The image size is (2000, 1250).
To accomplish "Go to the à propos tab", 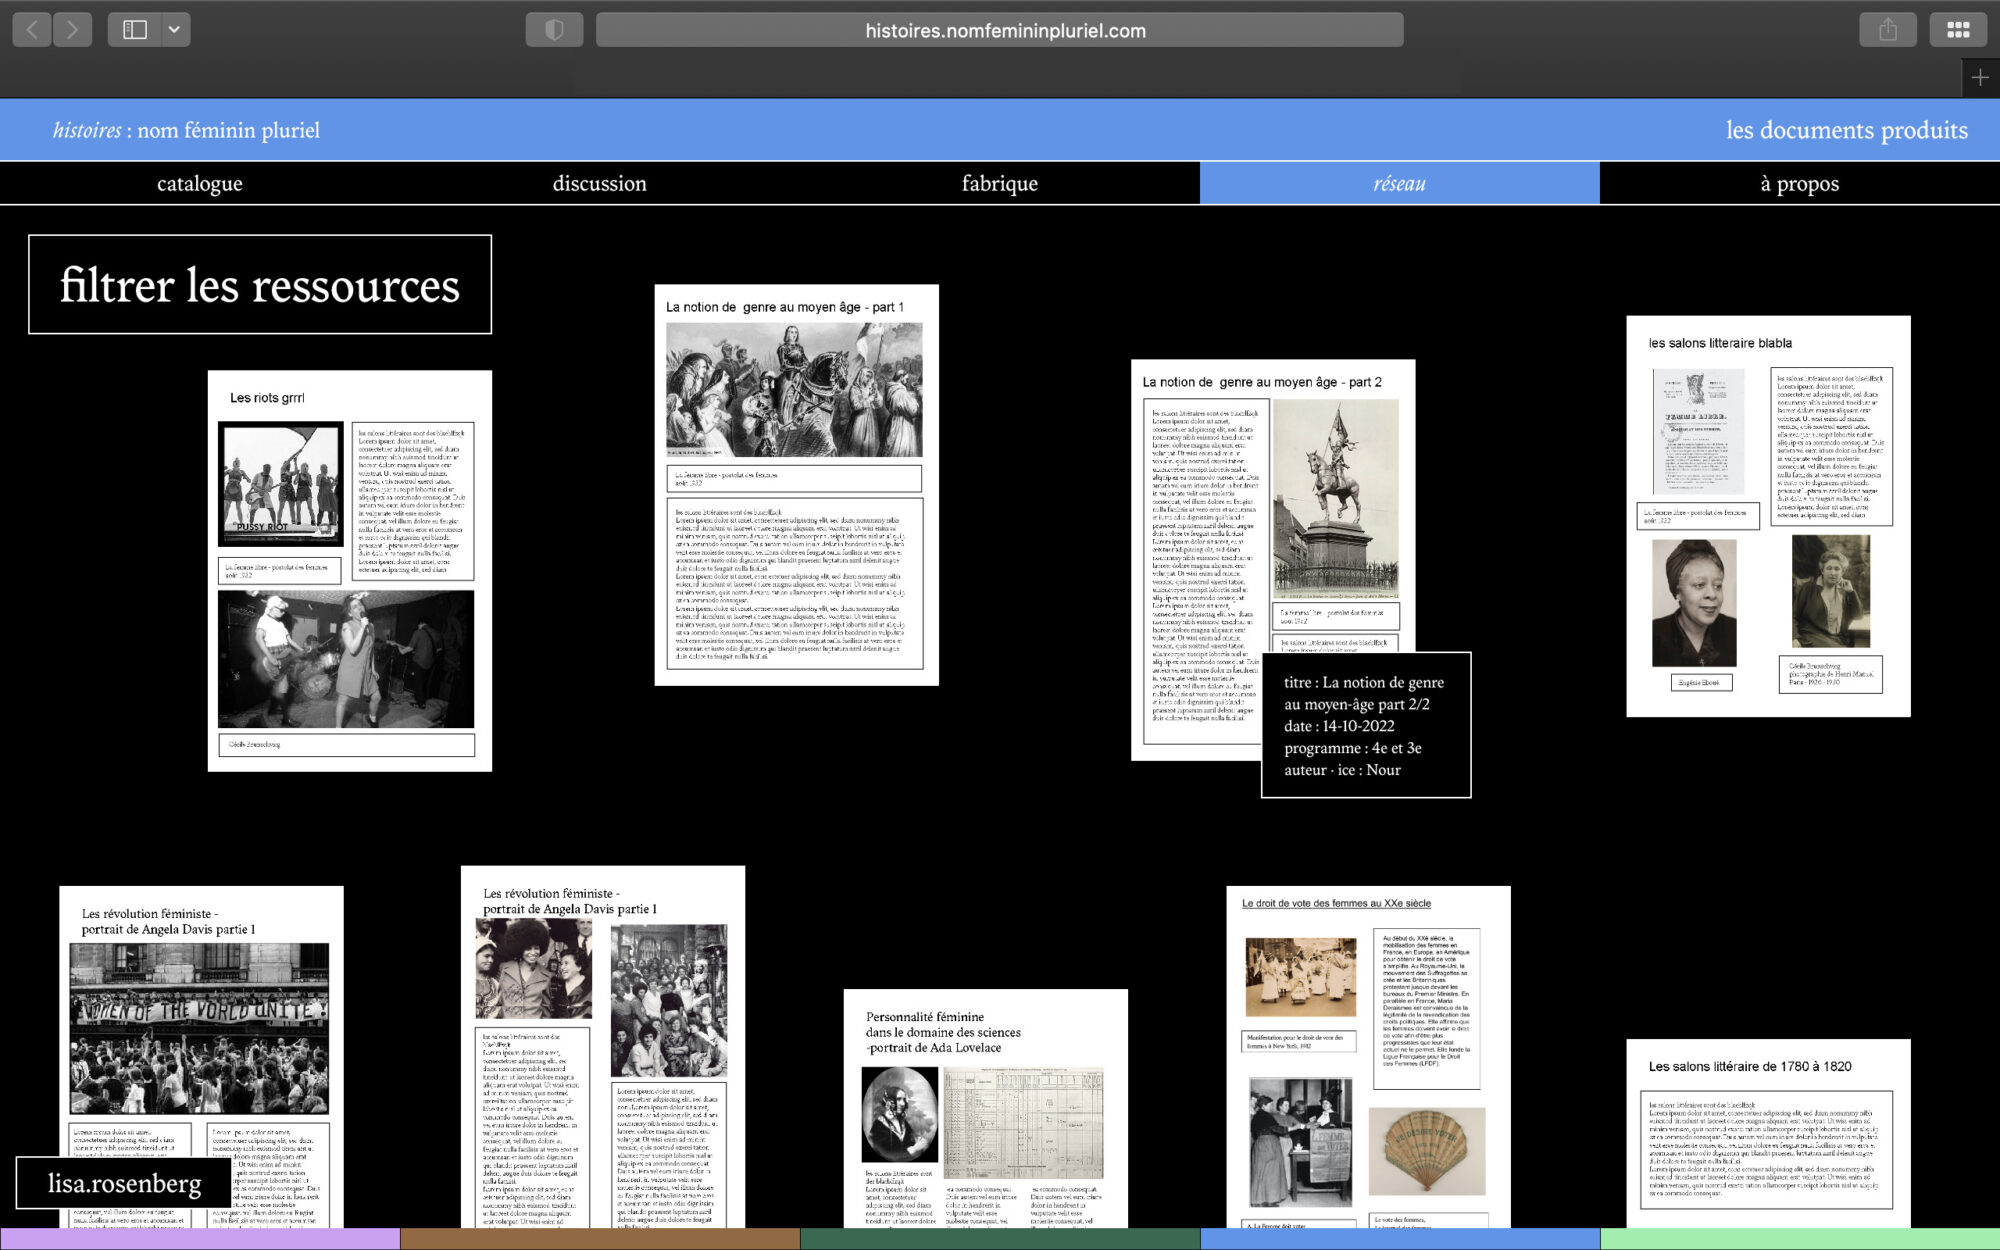I will pyautogui.click(x=1800, y=183).
